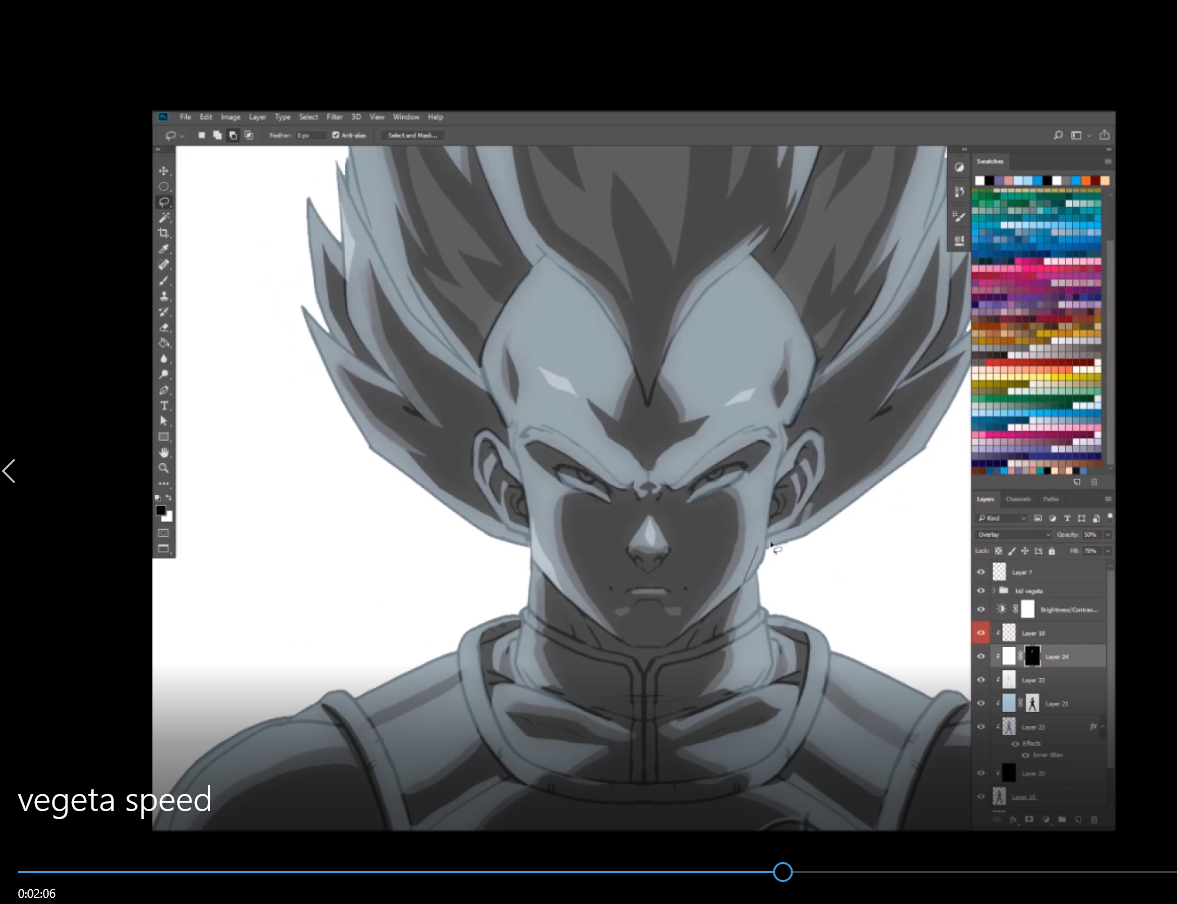Screen dimensions: 1177x904
Task: Open the Overlay blend mode dropdown
Action: pyautogui.click(x=1013, y=535)
